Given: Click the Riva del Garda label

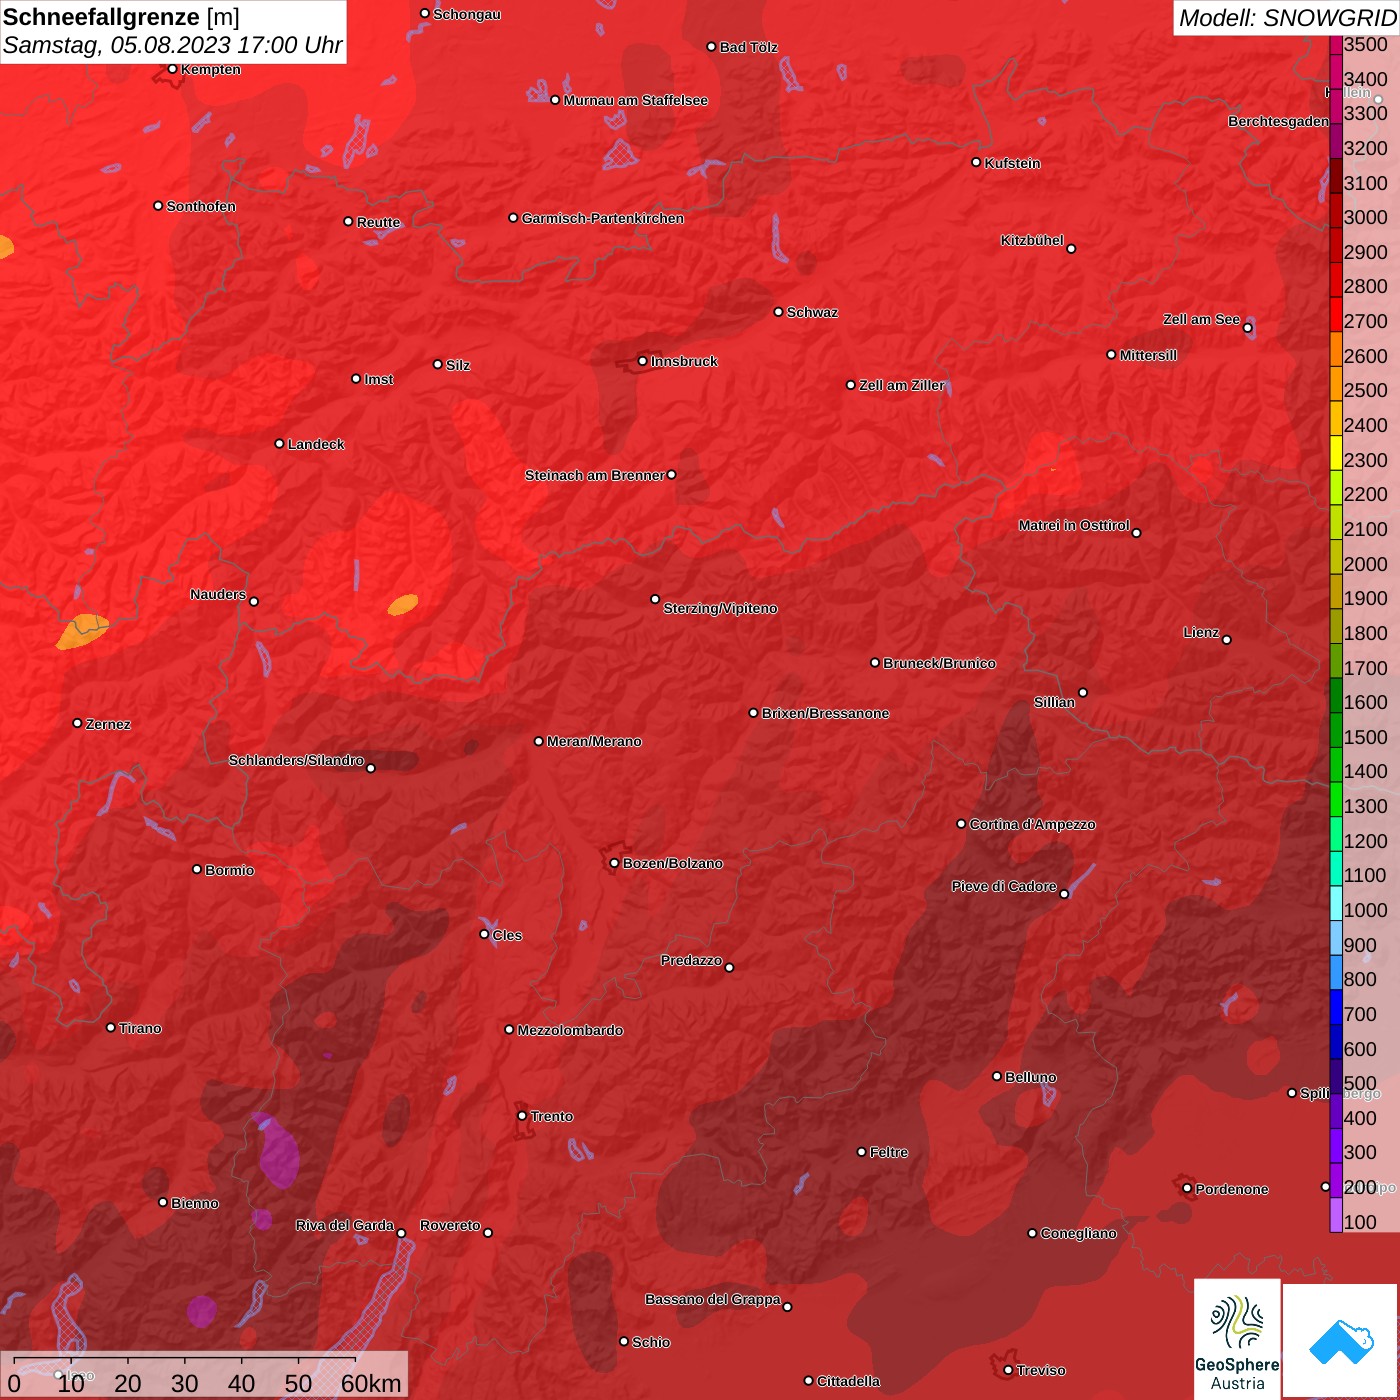Looking at the screenshot, I should coord(344,1225).
